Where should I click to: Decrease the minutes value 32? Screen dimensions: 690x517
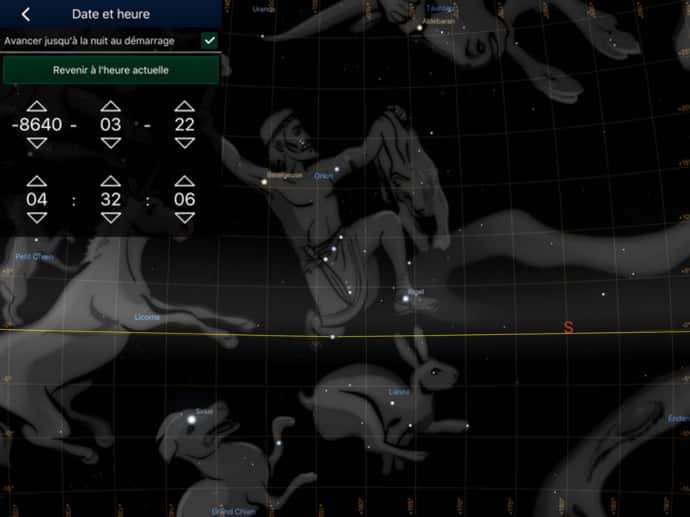pyautogui.click(x=110, y=218)
